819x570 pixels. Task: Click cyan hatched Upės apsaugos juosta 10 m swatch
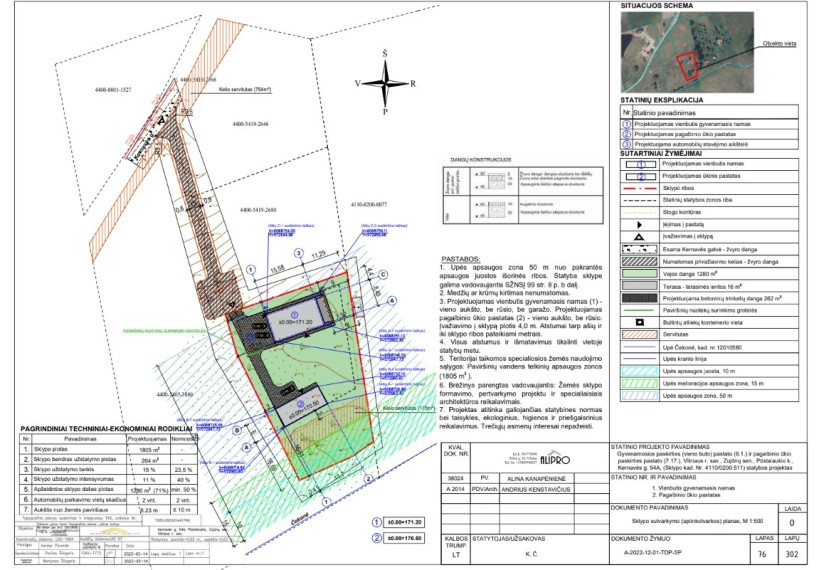pyautogui.click(x=639, y=371)
